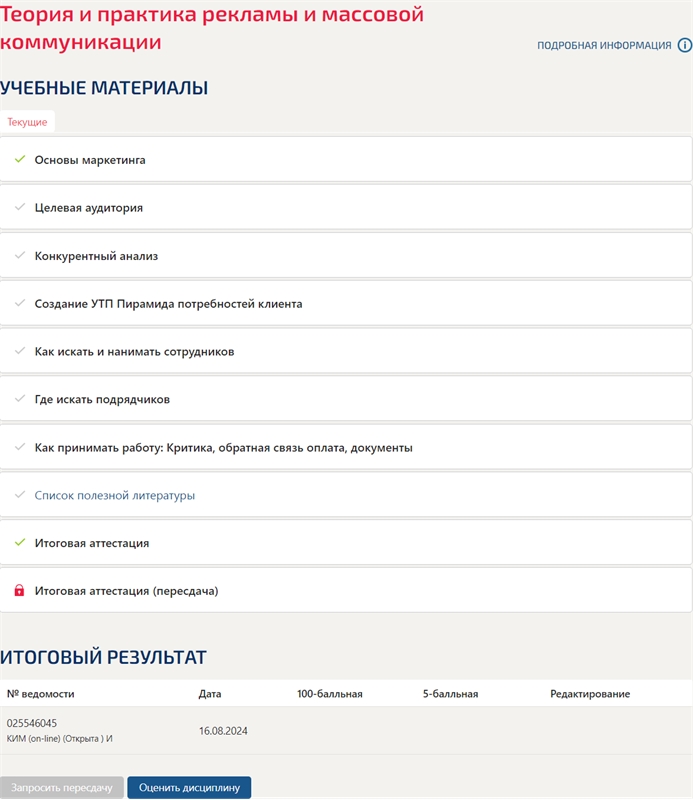
Task: Open the Где искать подрядчиков lesson
Action: pyautogui.click(x=102, y=399)
